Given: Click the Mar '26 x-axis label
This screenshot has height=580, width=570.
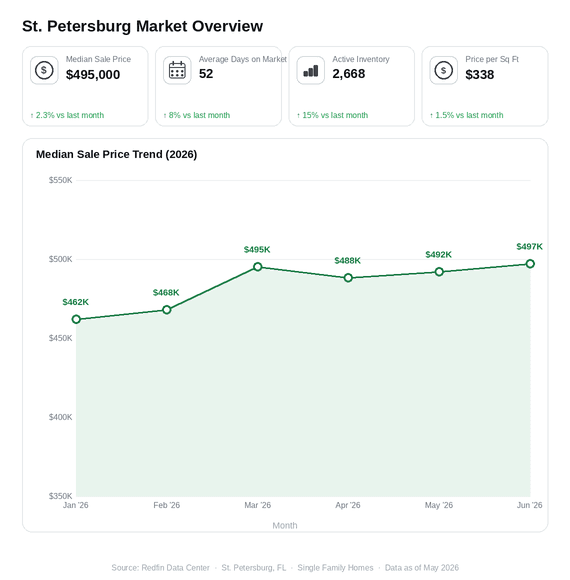Looking at the screenshot, I should [x=257, y=505].
